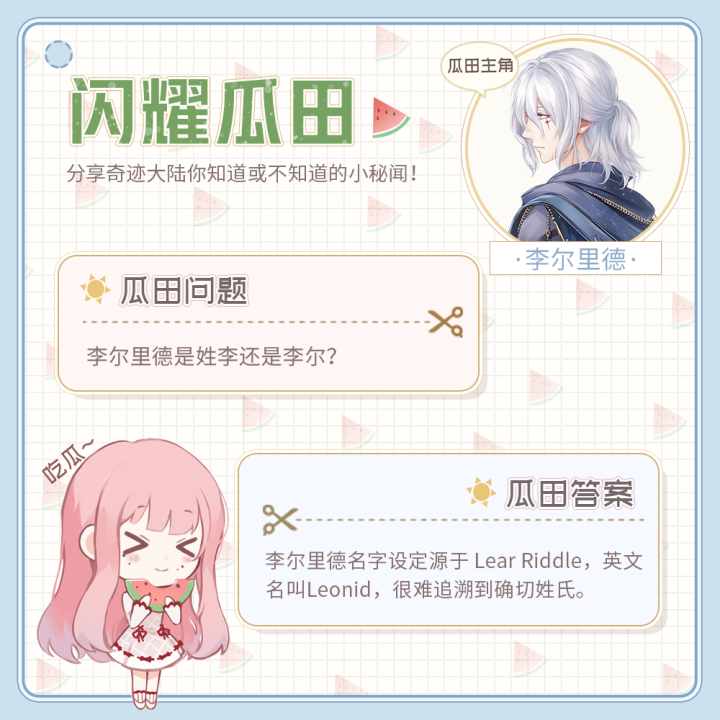720x720 pixels.
Task: Click the scissors icon in the 瓜田问题 box
Action: click(x=446, y=322)
